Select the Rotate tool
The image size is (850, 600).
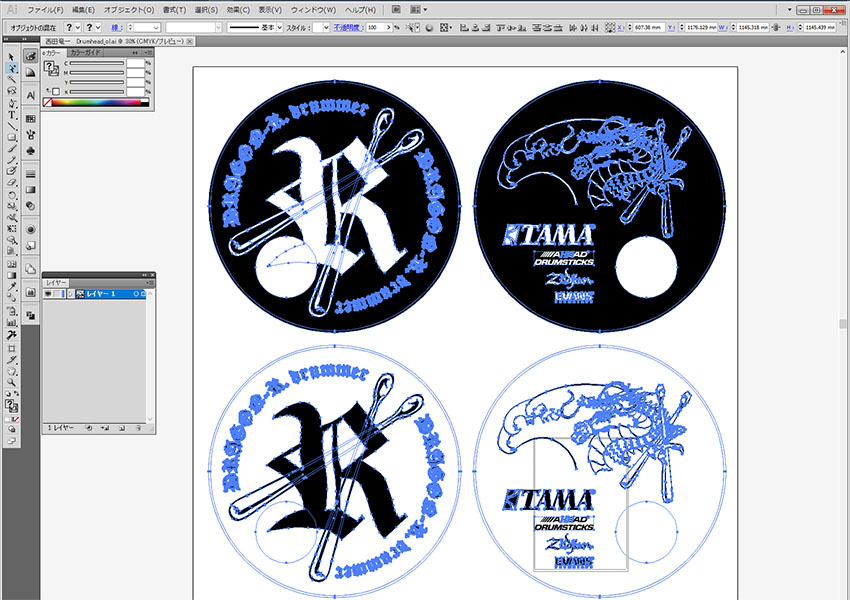(x=11, y=195)
